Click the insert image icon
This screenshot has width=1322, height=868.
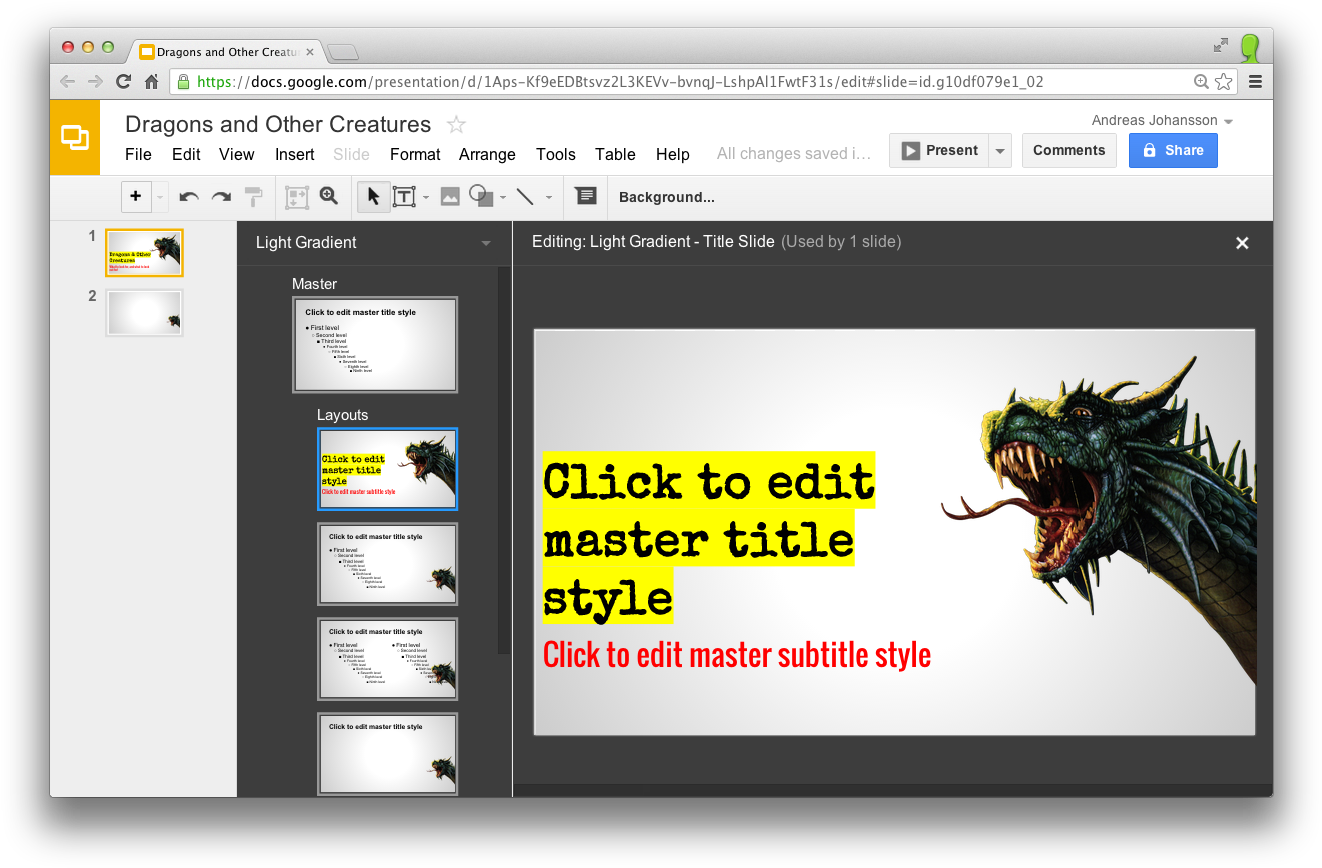click(x=450, y=197)
